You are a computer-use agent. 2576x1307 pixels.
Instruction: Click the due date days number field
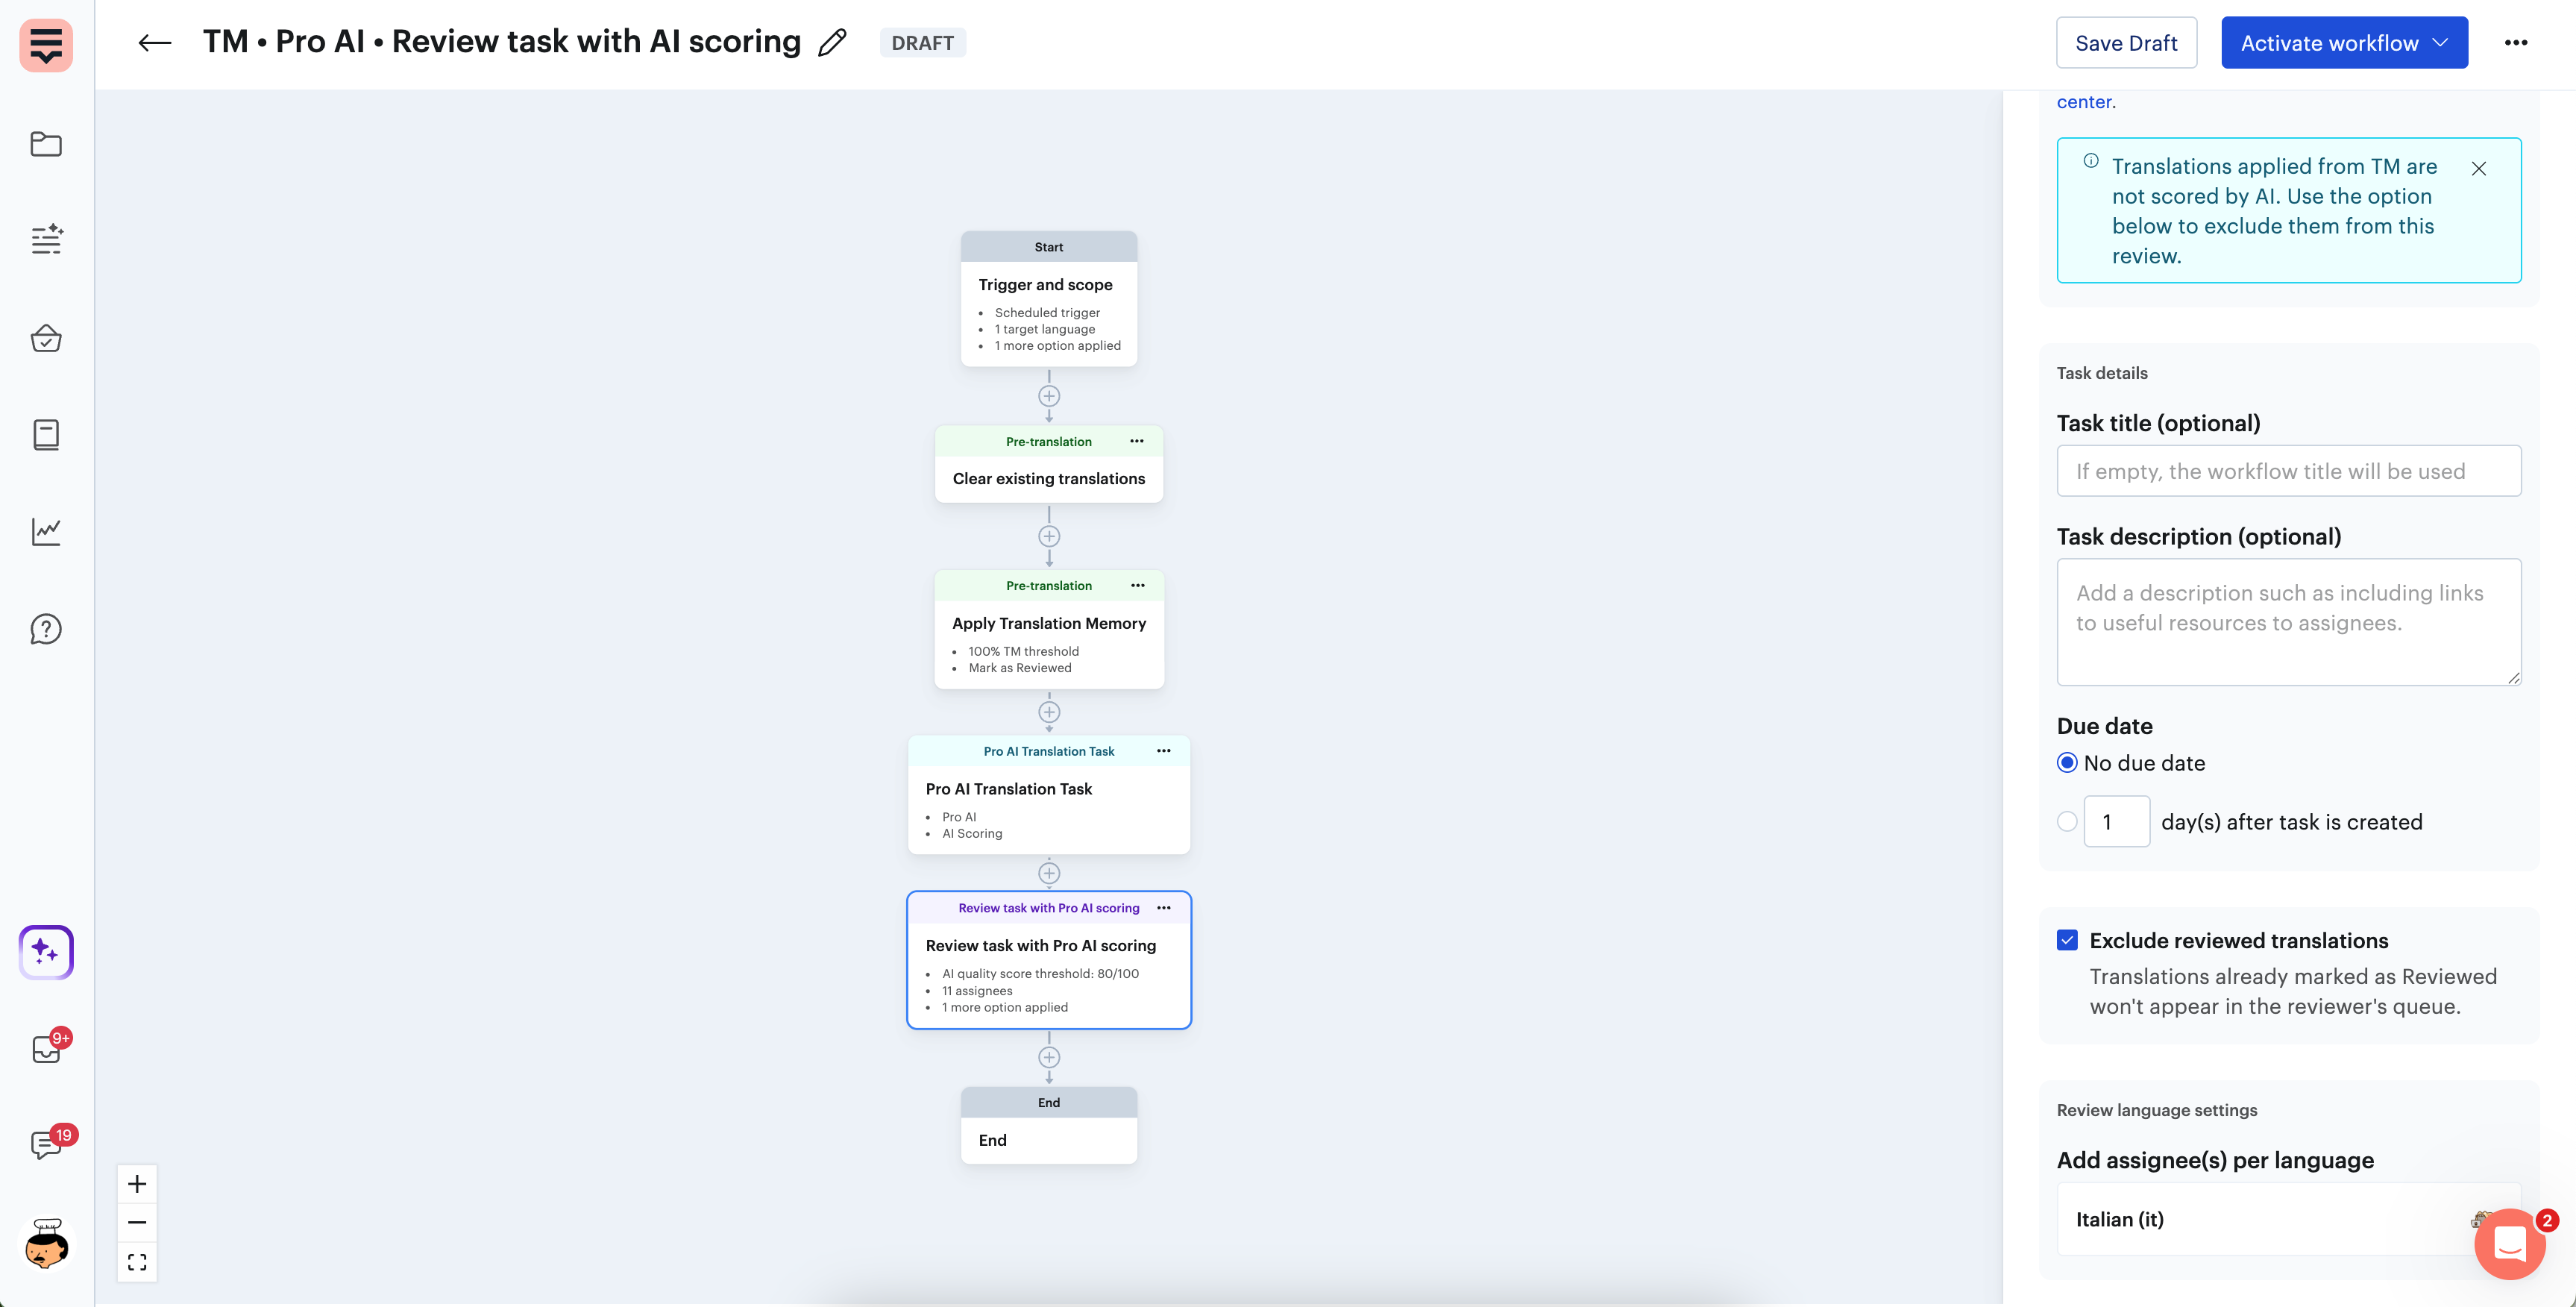pos(2116,822)
